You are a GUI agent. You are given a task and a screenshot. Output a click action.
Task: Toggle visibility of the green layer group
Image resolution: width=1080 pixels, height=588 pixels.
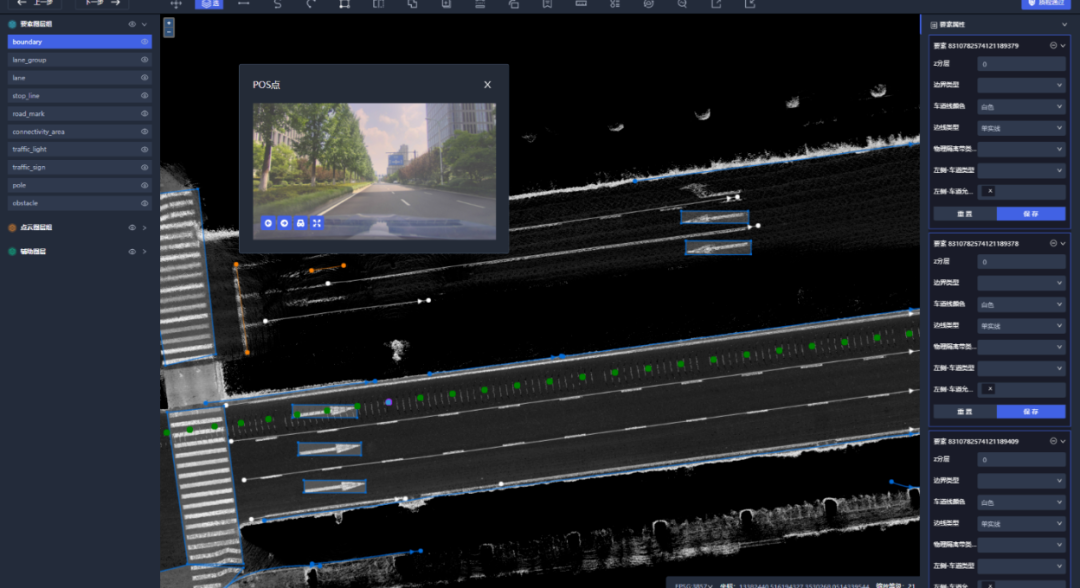coord(132,251)
